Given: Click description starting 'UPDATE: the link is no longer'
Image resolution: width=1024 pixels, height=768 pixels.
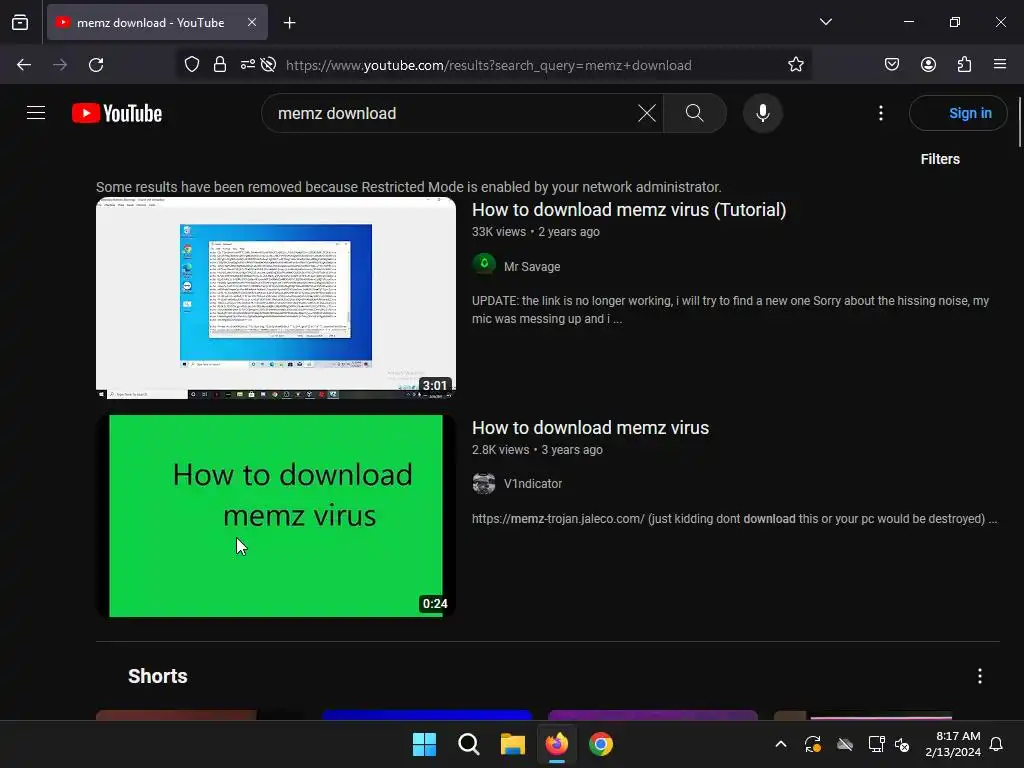Looking at the screenshot, I should tap(730, 310).
